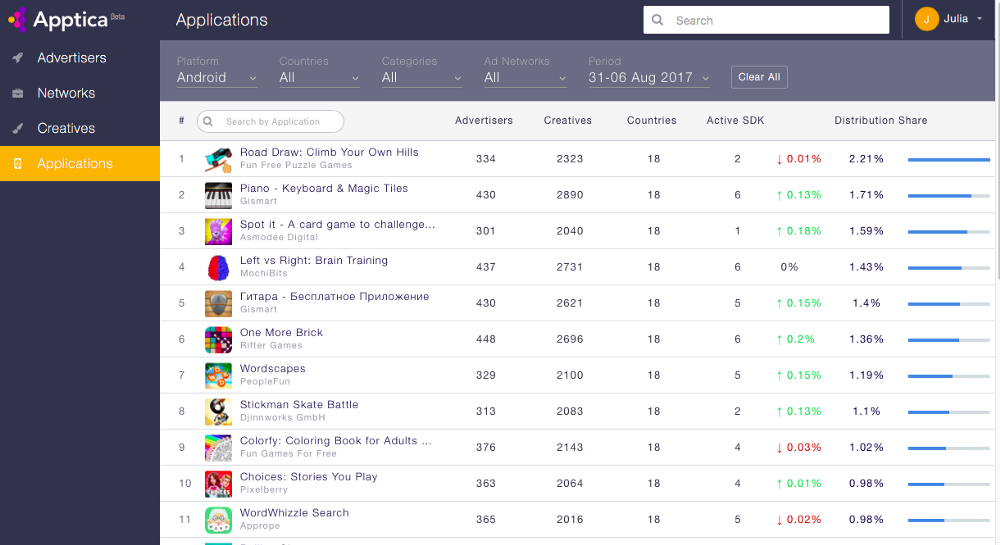Open Spot it - A card game link
Screen dimensions: 1000x545
(x=337, y=224)
